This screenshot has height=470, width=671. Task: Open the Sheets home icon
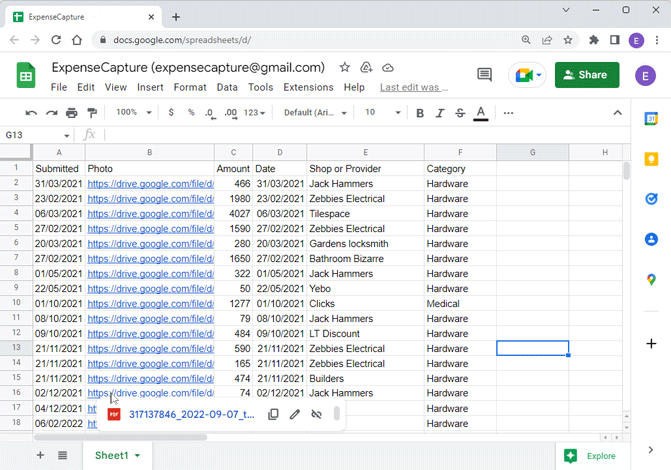(x=26, y=75)
